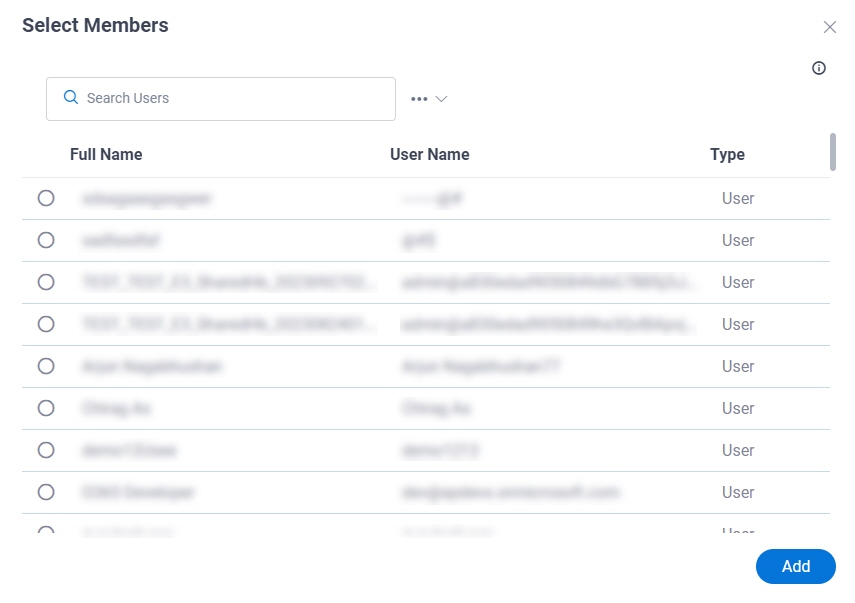Click into the Search Users field

click(x=221, y=99)
